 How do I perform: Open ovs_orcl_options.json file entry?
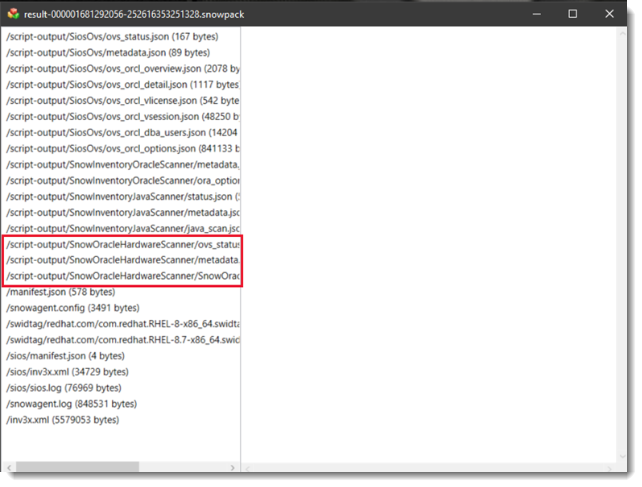tap(123, 148)
